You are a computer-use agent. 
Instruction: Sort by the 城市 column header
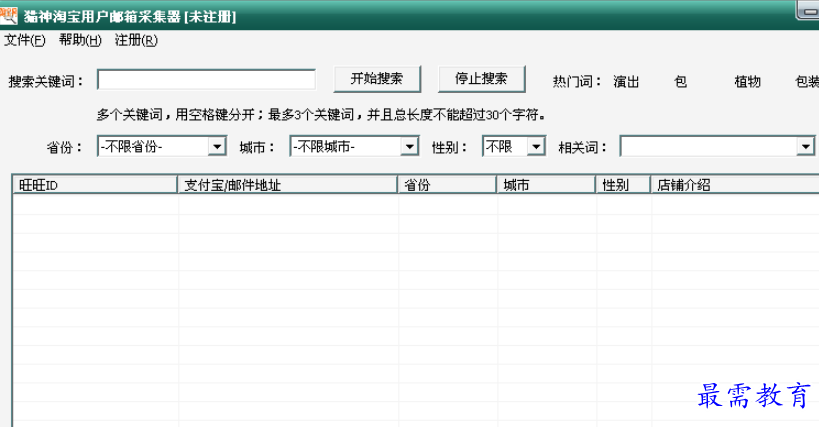point(546,185)
